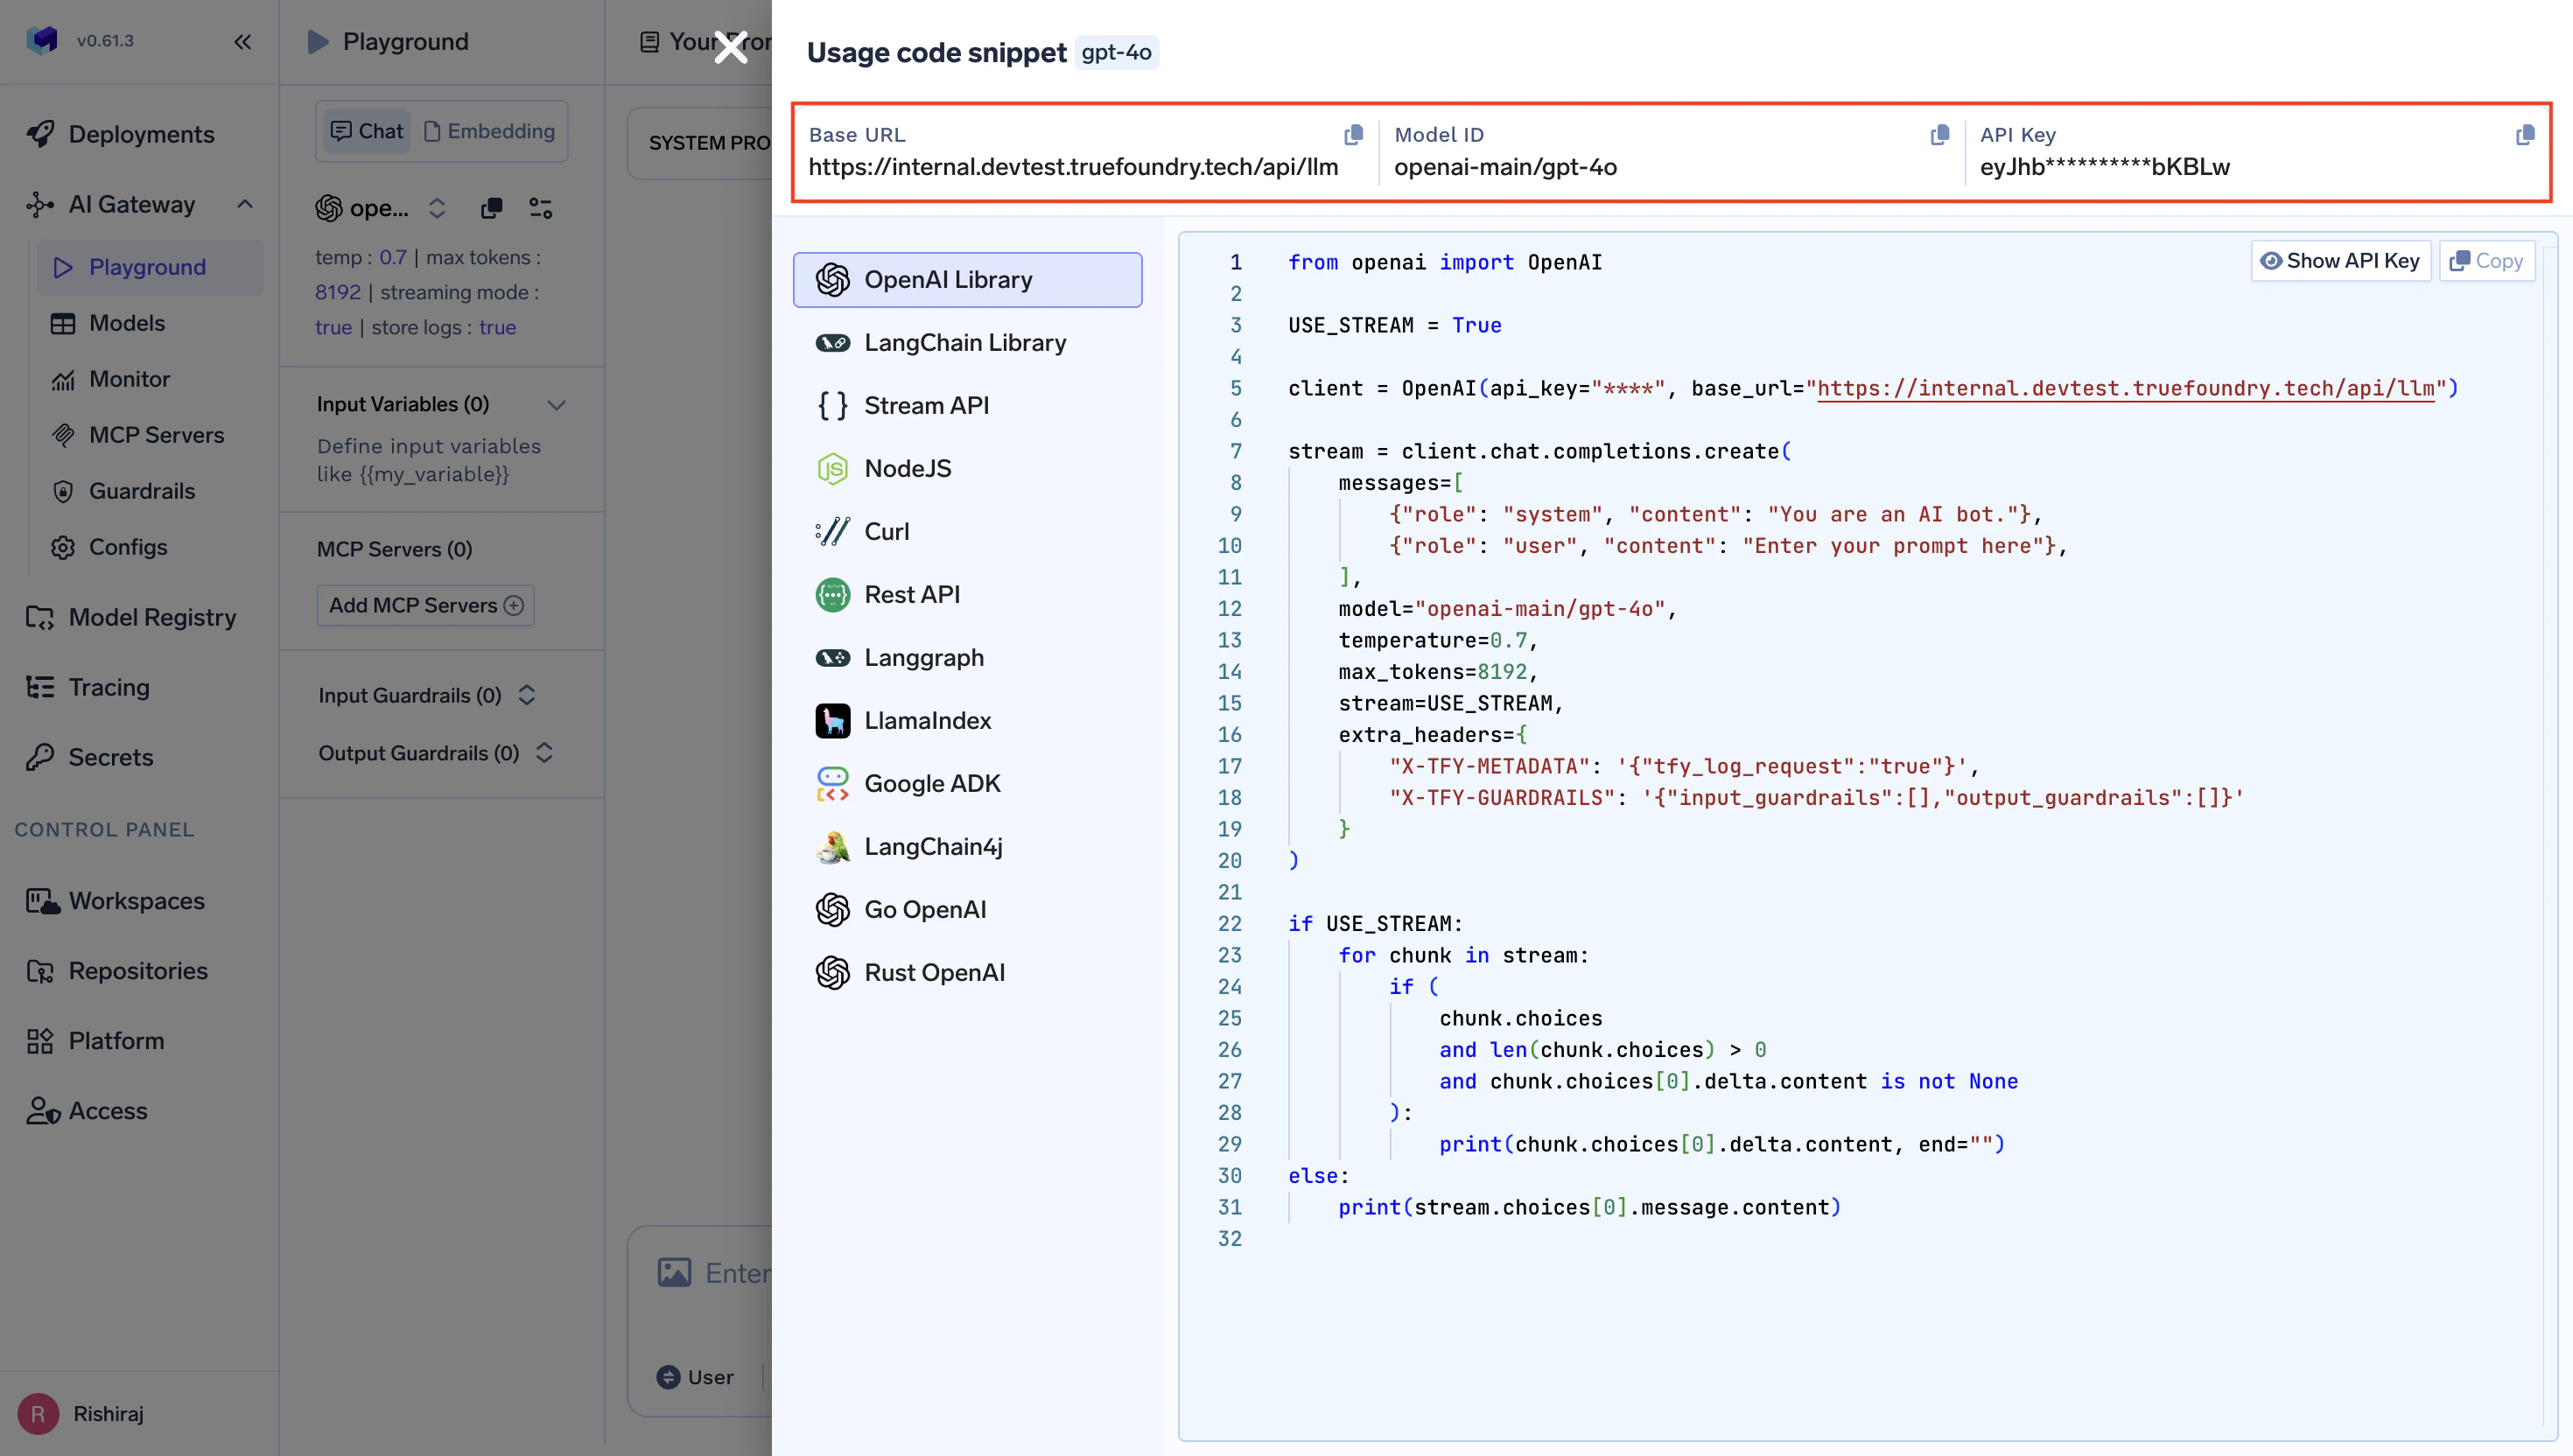Show the hidden API Key

point(2341,260)
